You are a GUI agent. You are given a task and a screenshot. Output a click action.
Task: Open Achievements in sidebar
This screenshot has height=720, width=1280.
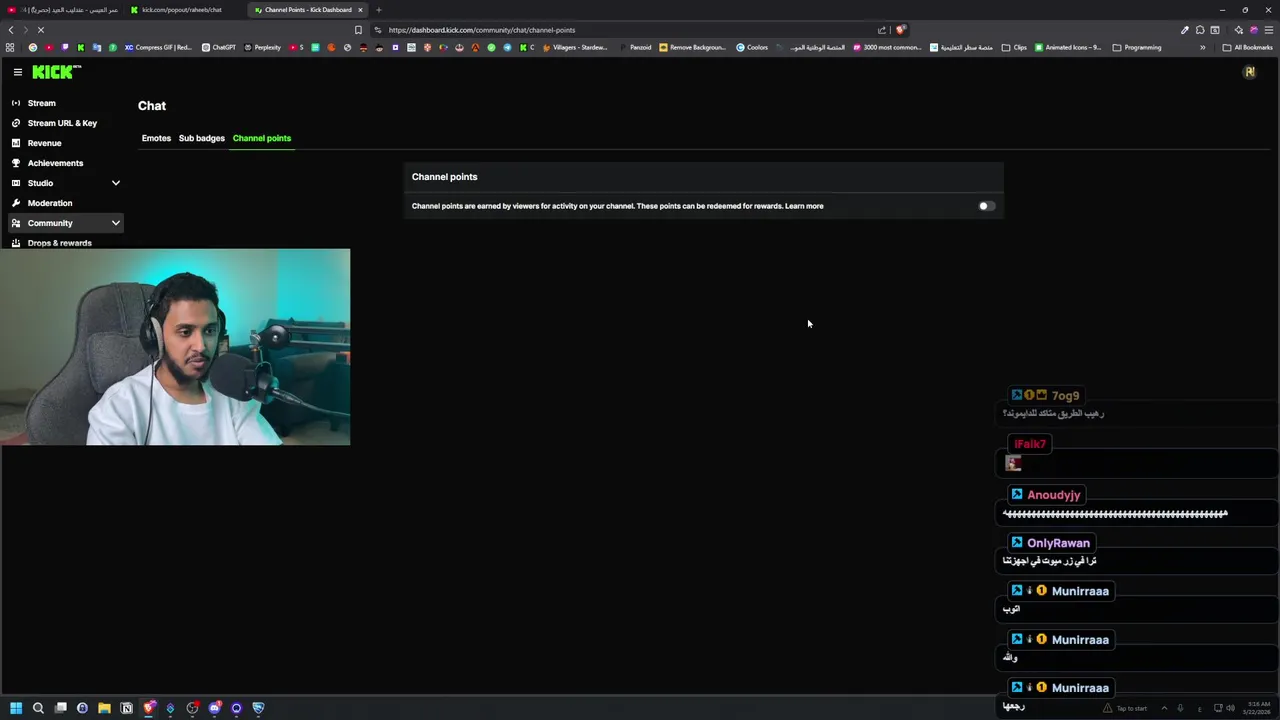click(55, 163)
